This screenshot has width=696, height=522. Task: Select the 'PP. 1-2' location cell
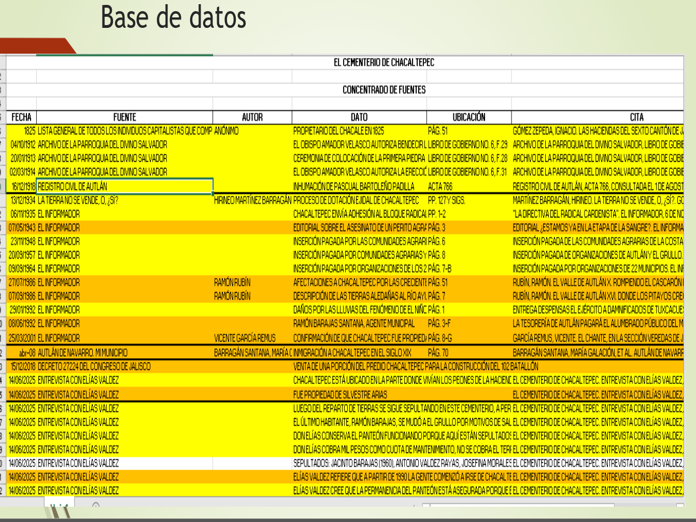pos(469,214)
